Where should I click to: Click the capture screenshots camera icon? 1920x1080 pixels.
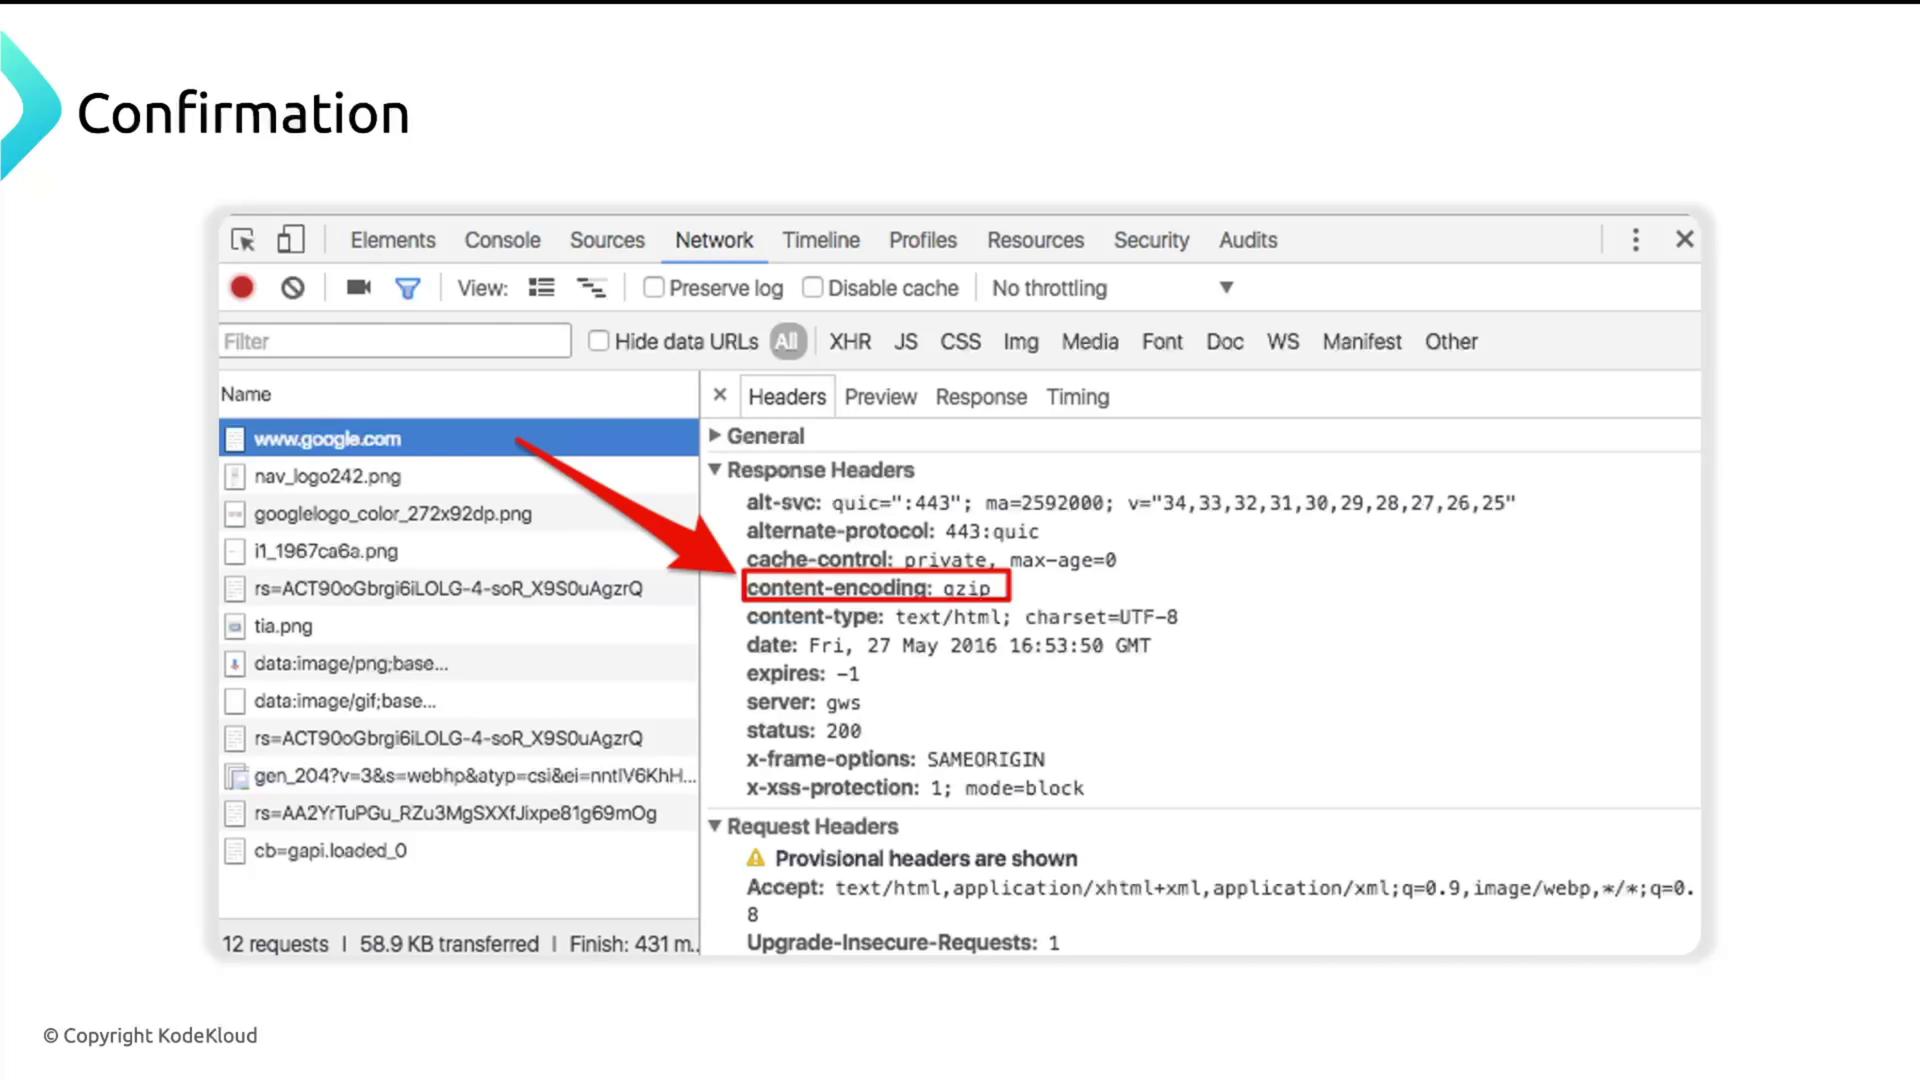point(358,288)
